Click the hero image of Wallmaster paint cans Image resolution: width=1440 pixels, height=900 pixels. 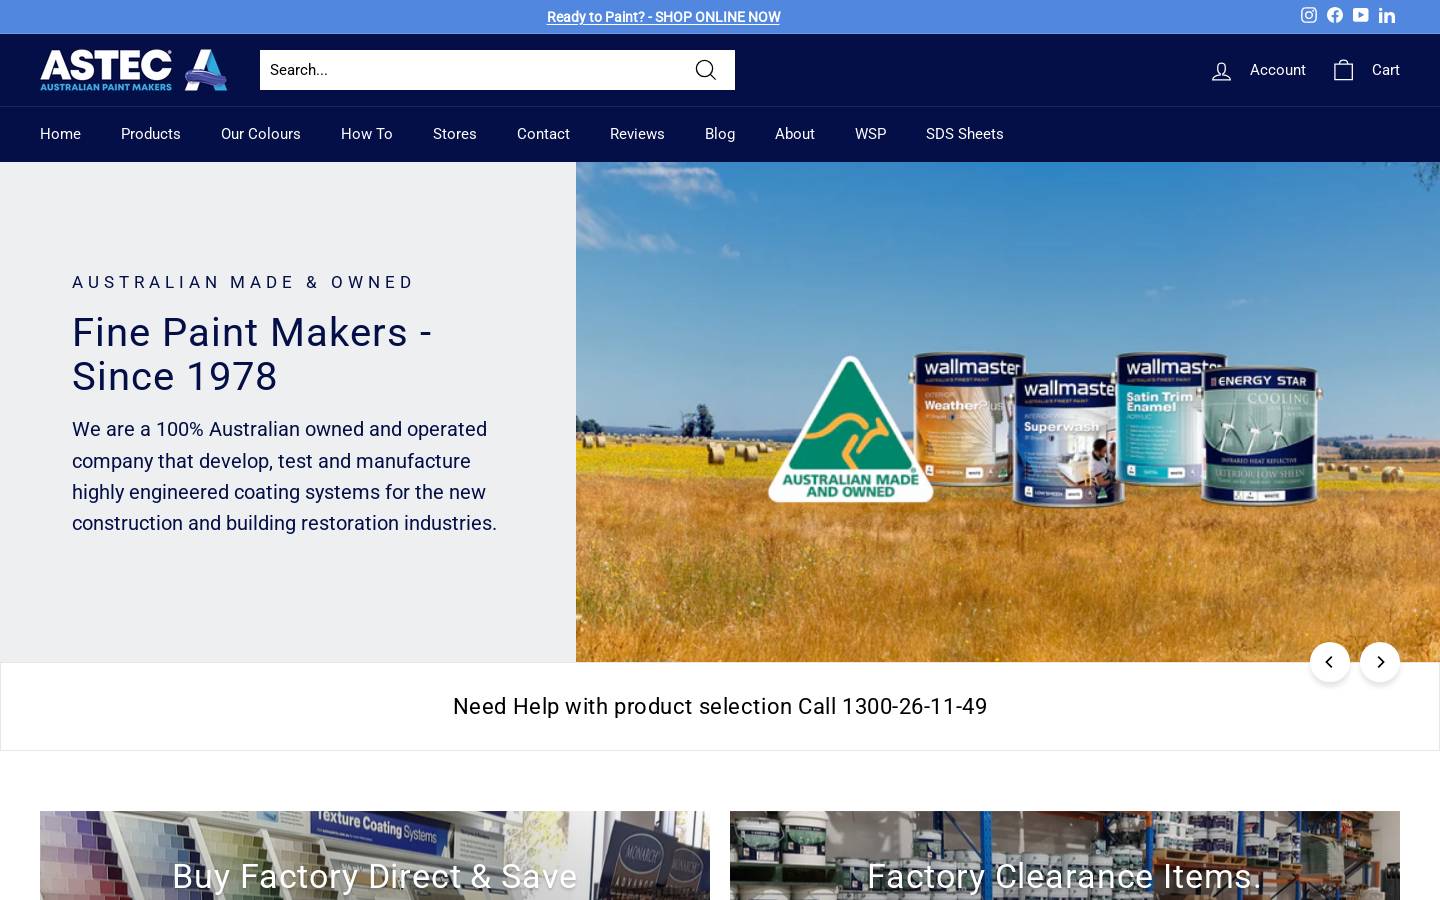point(1008,412)
